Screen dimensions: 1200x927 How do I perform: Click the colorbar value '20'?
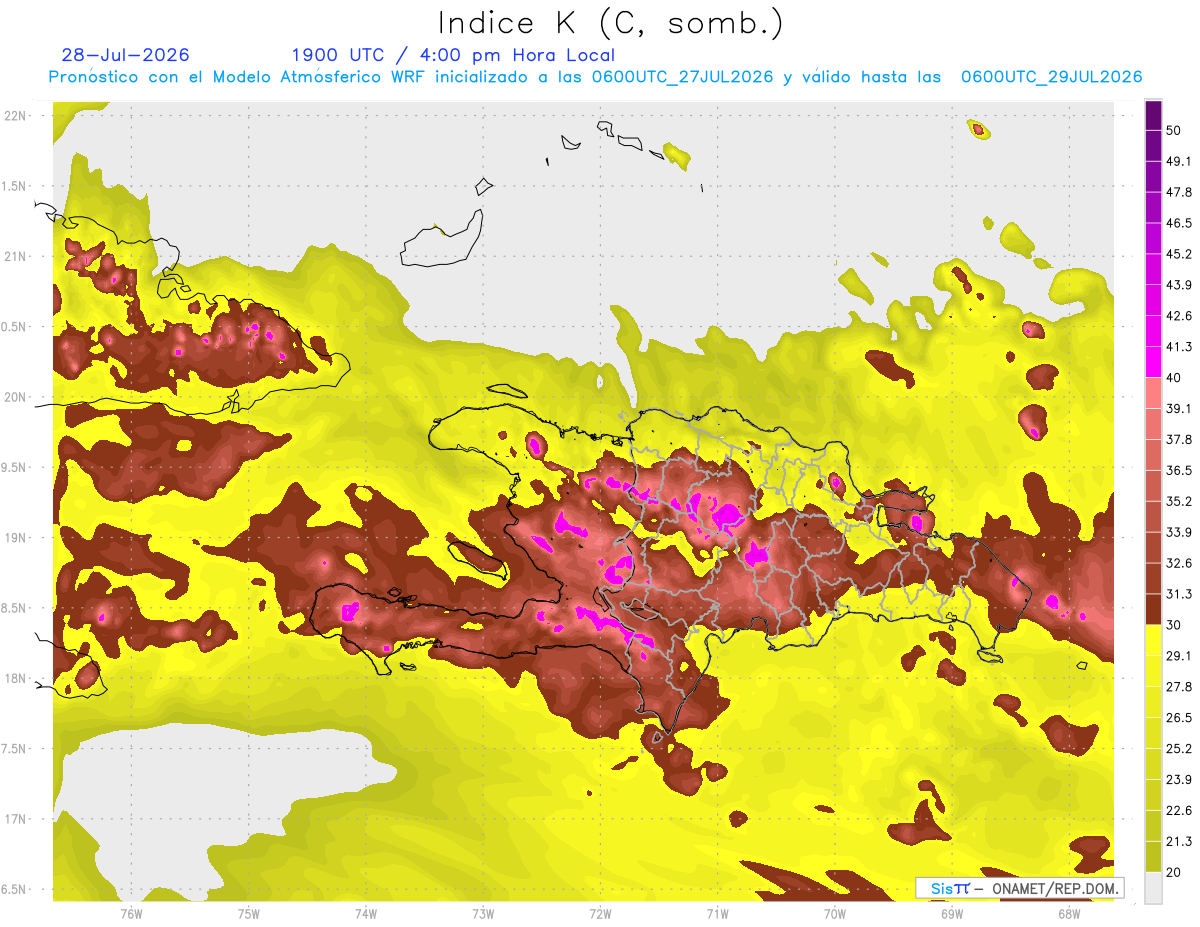[1174, 873]
